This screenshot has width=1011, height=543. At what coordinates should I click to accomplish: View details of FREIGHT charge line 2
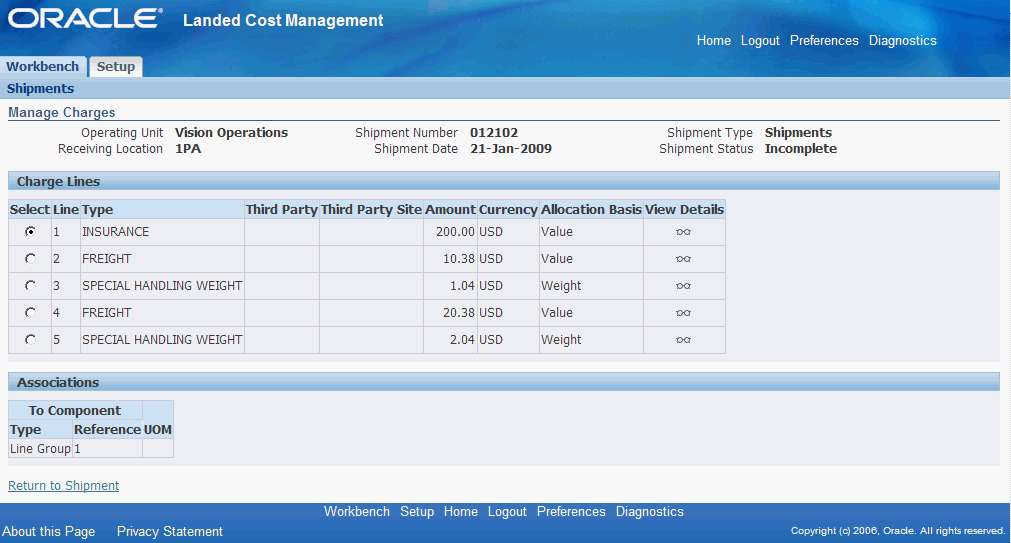[683, 259]
